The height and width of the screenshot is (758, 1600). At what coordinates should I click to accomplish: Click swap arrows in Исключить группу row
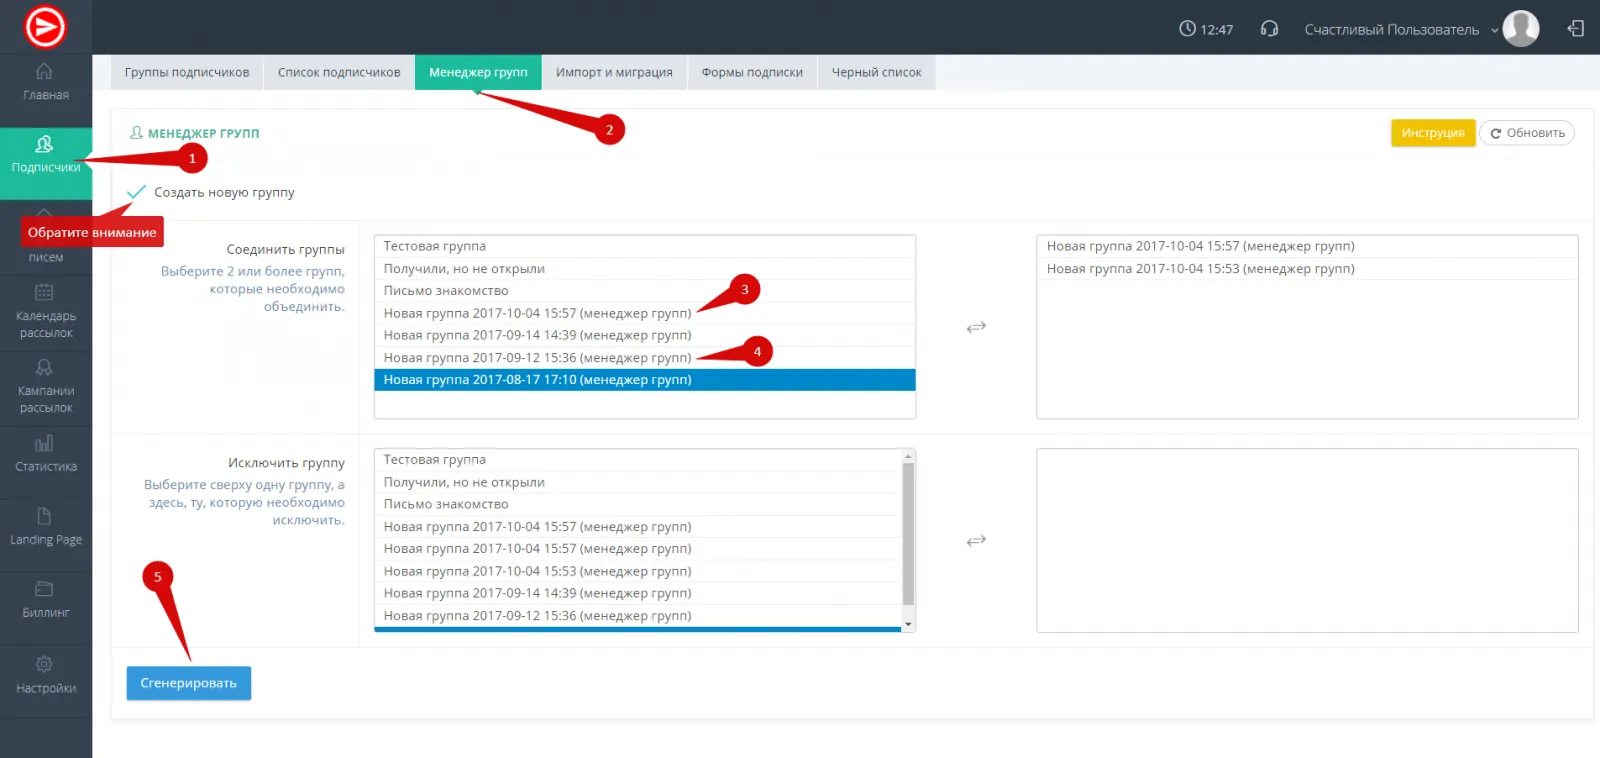coord(976,541)
